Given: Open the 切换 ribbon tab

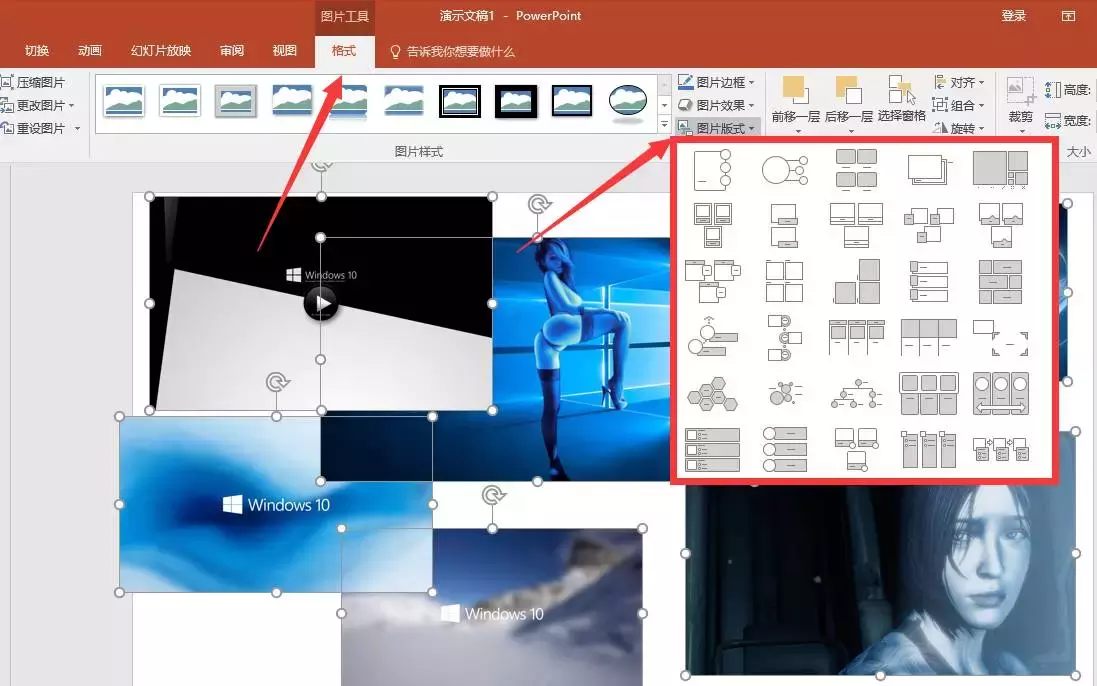Looking at the screenshot, I should pos(36,50).
